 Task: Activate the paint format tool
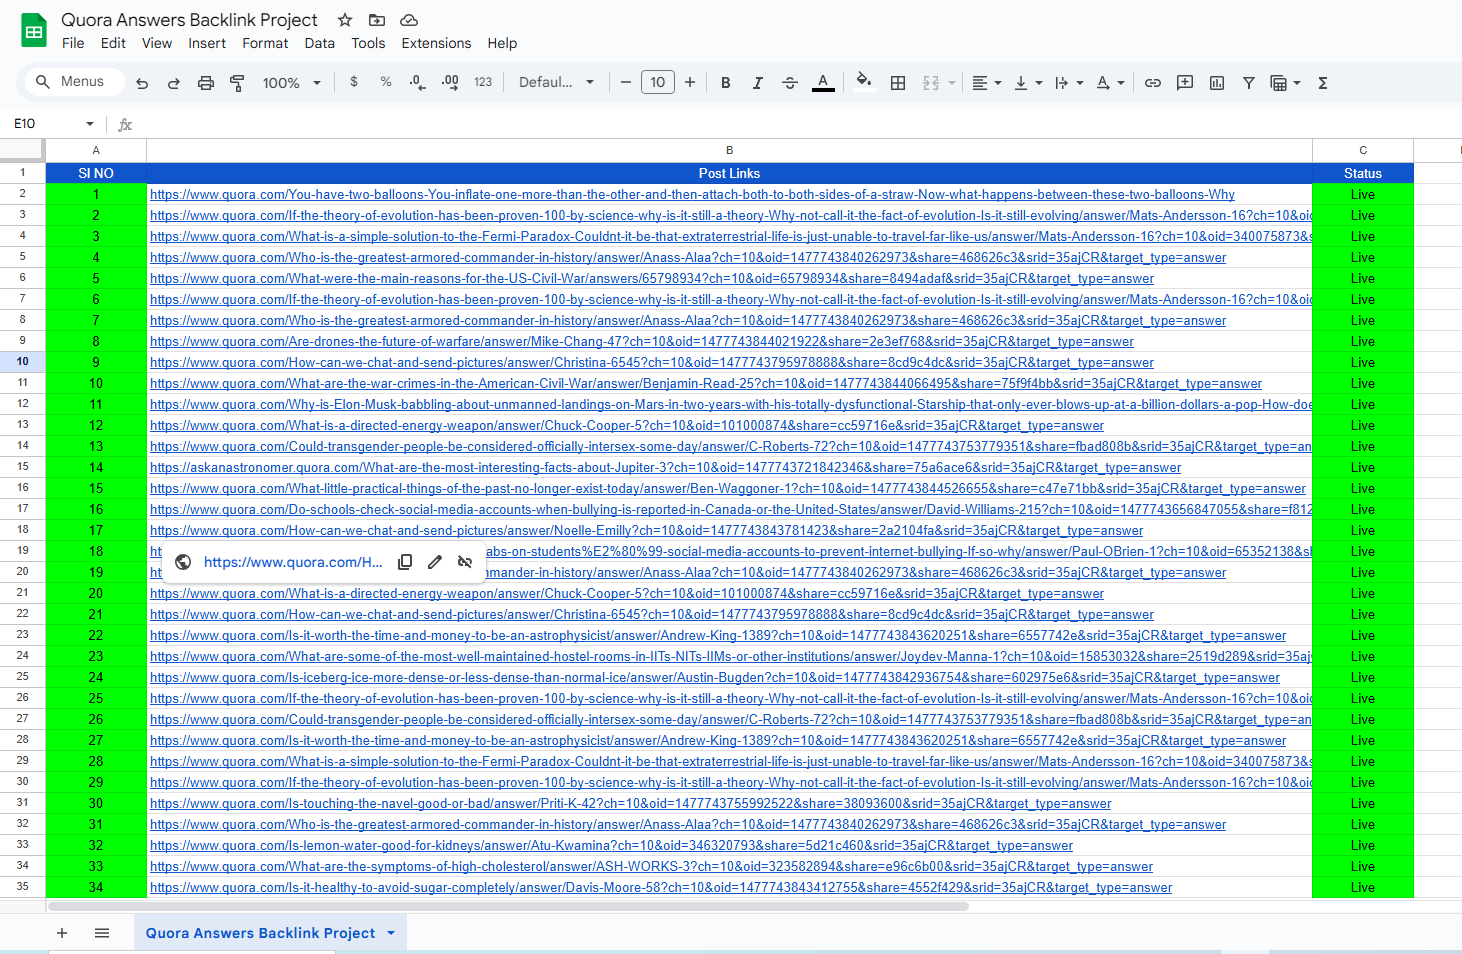click(x=237, y=83)
